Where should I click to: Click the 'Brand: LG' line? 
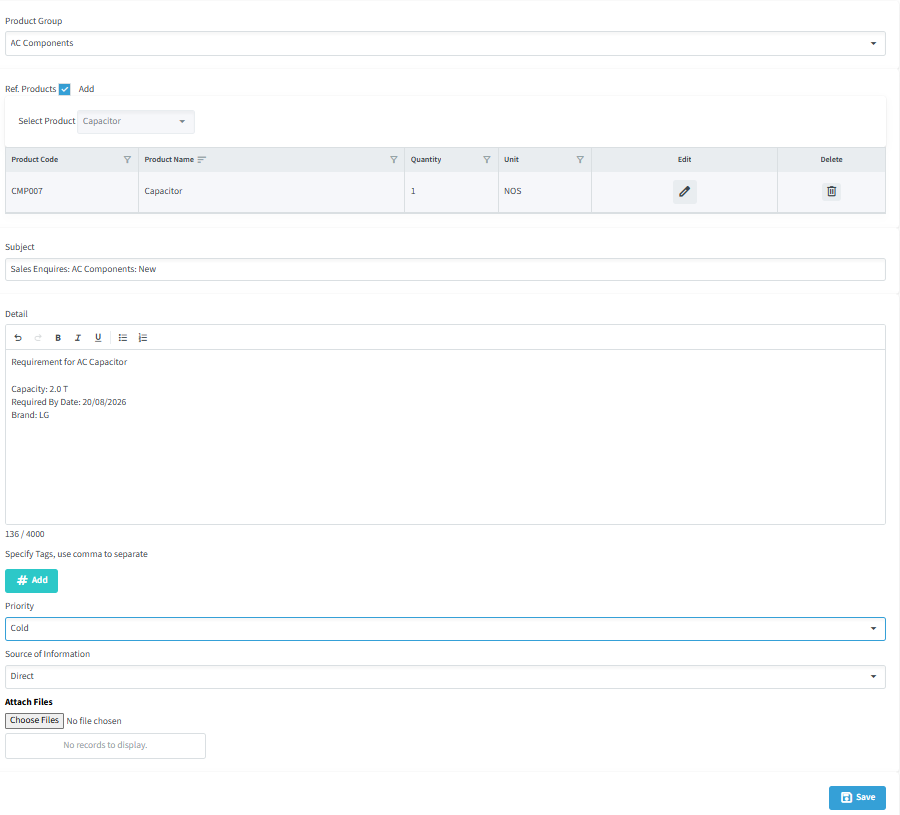tap(30, 415)
